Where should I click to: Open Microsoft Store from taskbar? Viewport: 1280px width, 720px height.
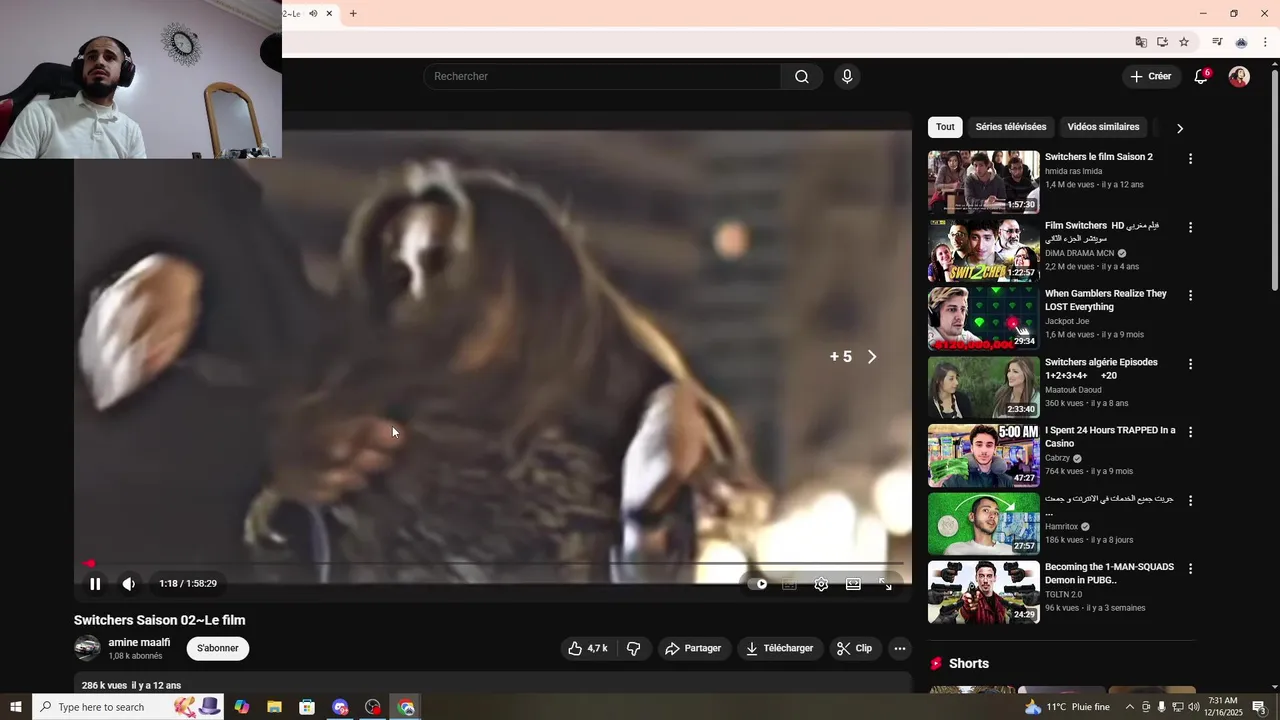307,707
